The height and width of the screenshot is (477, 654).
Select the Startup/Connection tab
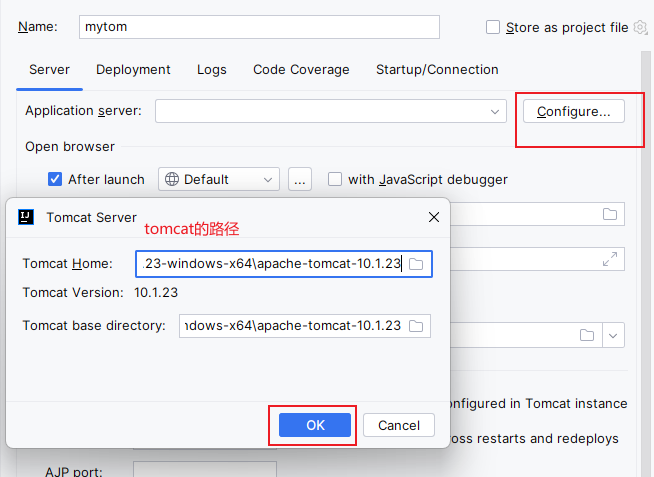tap(437, 70)
